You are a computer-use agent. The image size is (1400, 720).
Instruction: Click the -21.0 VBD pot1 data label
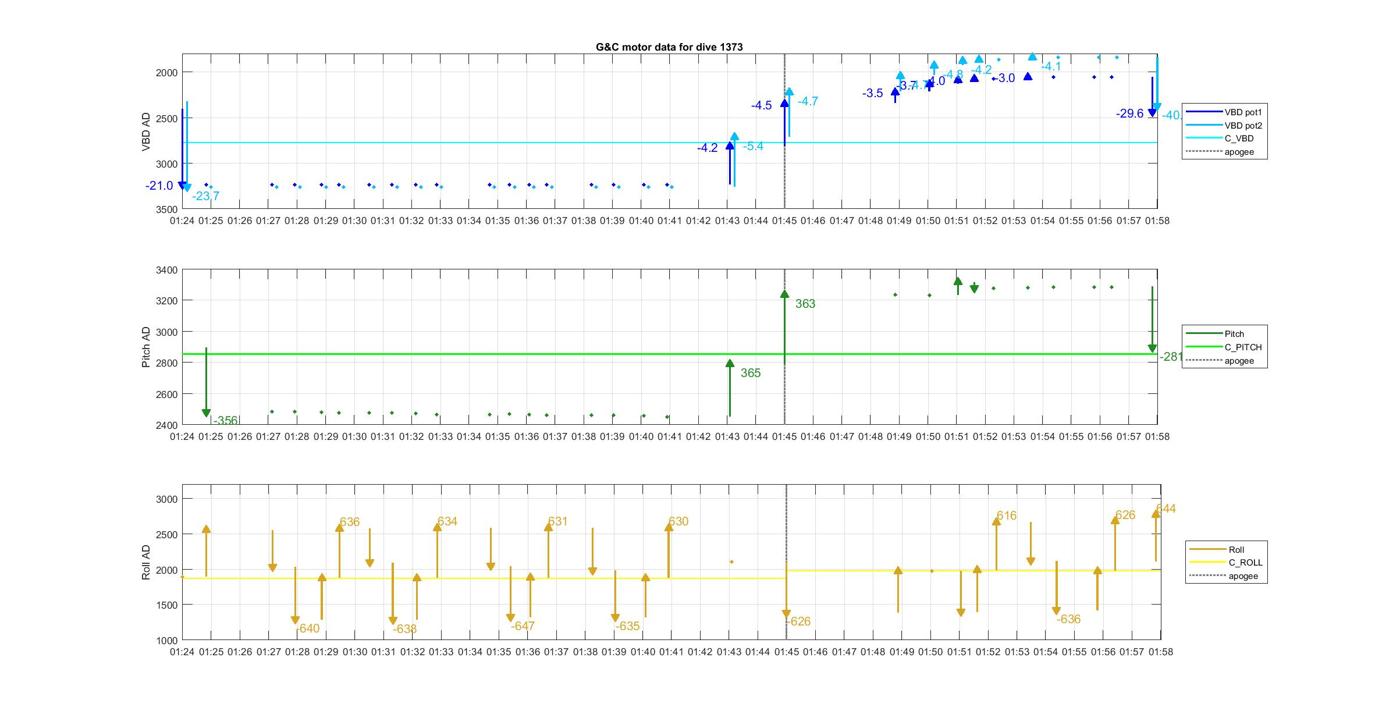(159, 186)
